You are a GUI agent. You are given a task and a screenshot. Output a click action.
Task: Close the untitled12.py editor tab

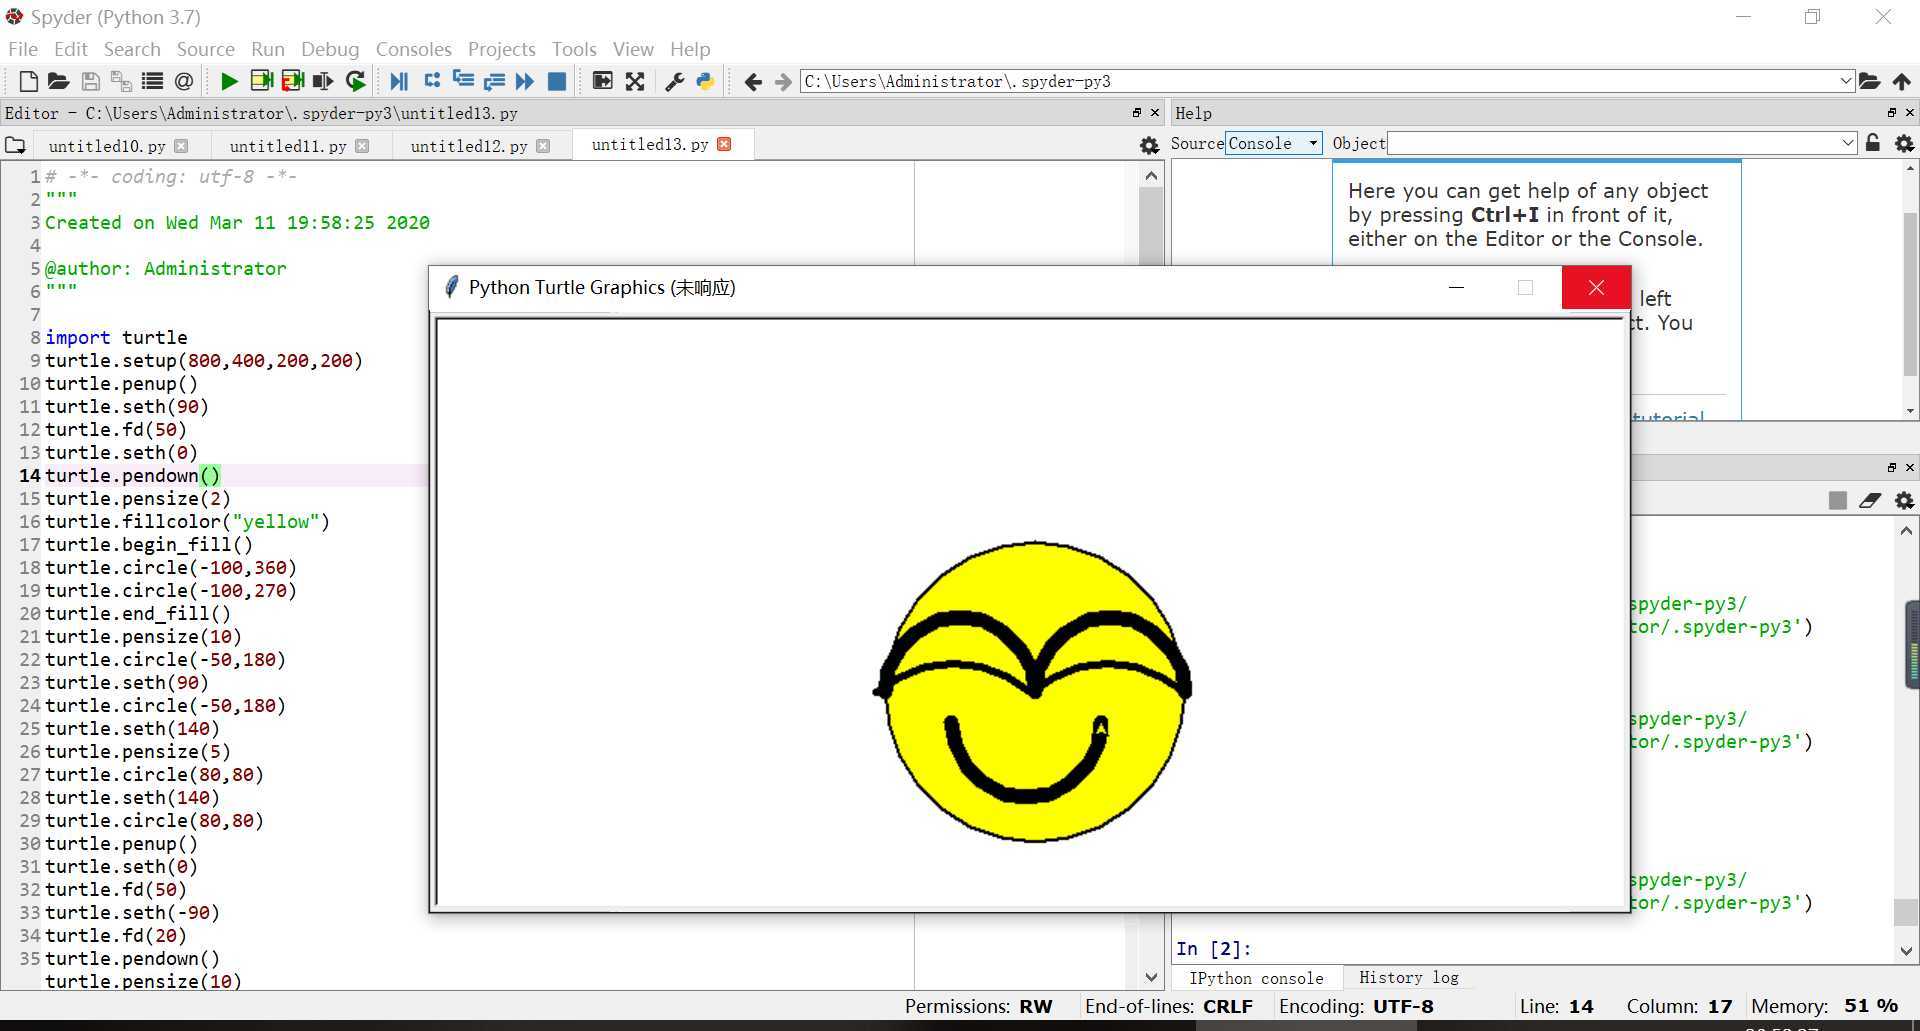[x=543, y=146]
